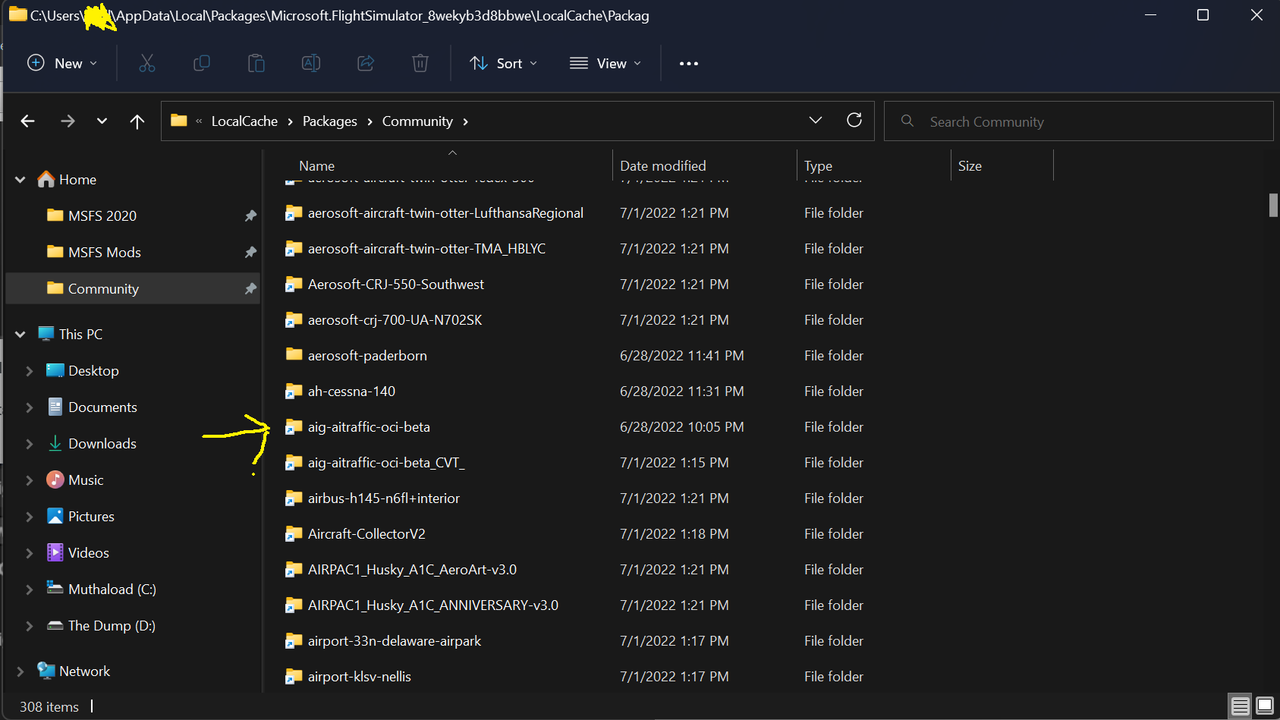Screen dimensions: 1280x720
Task: Click the 6/28/2022 10:05 PM date cell
Action: click(682, 427)
